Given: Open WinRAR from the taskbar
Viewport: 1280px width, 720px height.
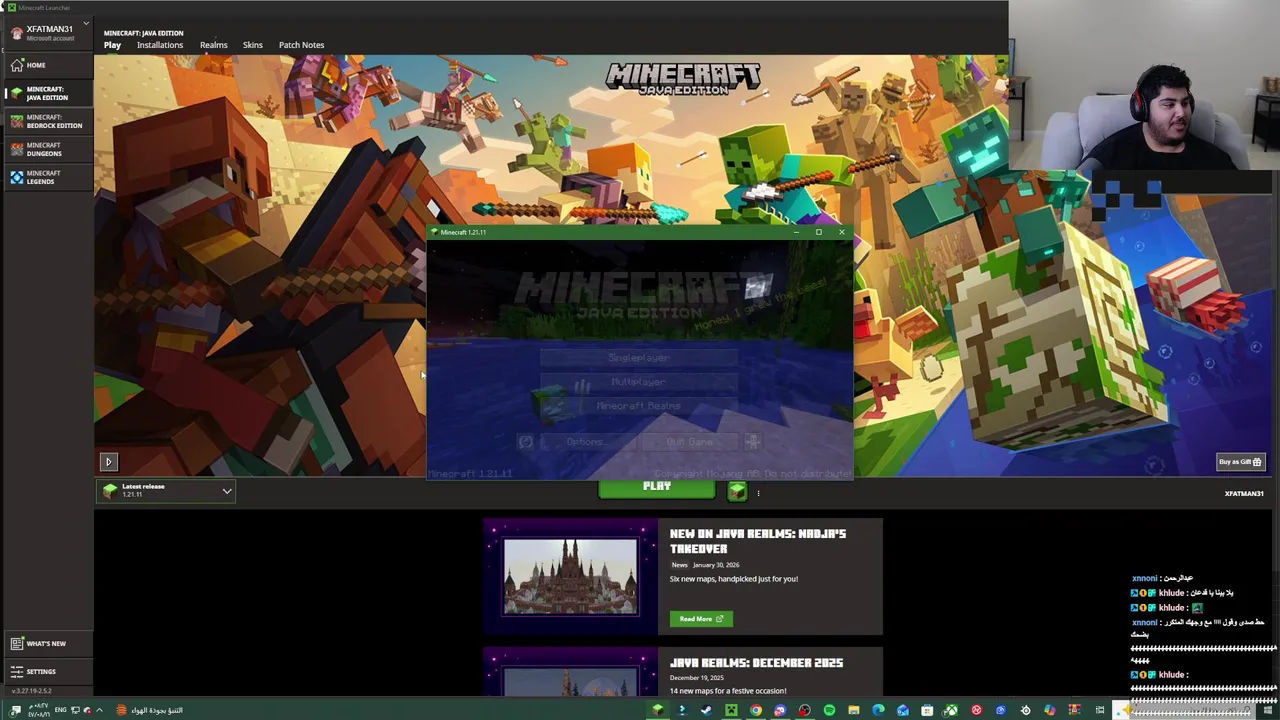Looking at the screenshot, I should 1075,710.
